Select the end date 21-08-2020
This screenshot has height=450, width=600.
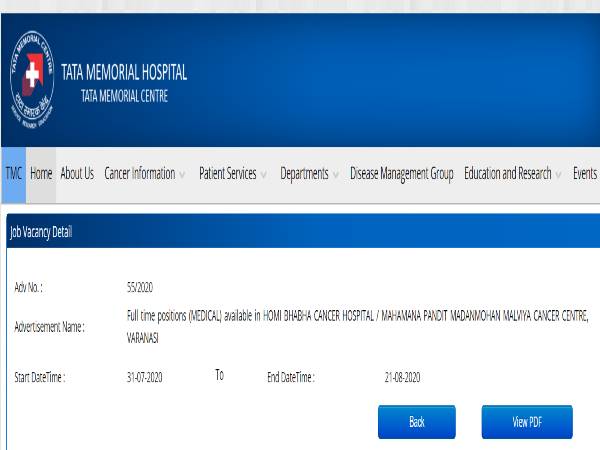(403, 378)
